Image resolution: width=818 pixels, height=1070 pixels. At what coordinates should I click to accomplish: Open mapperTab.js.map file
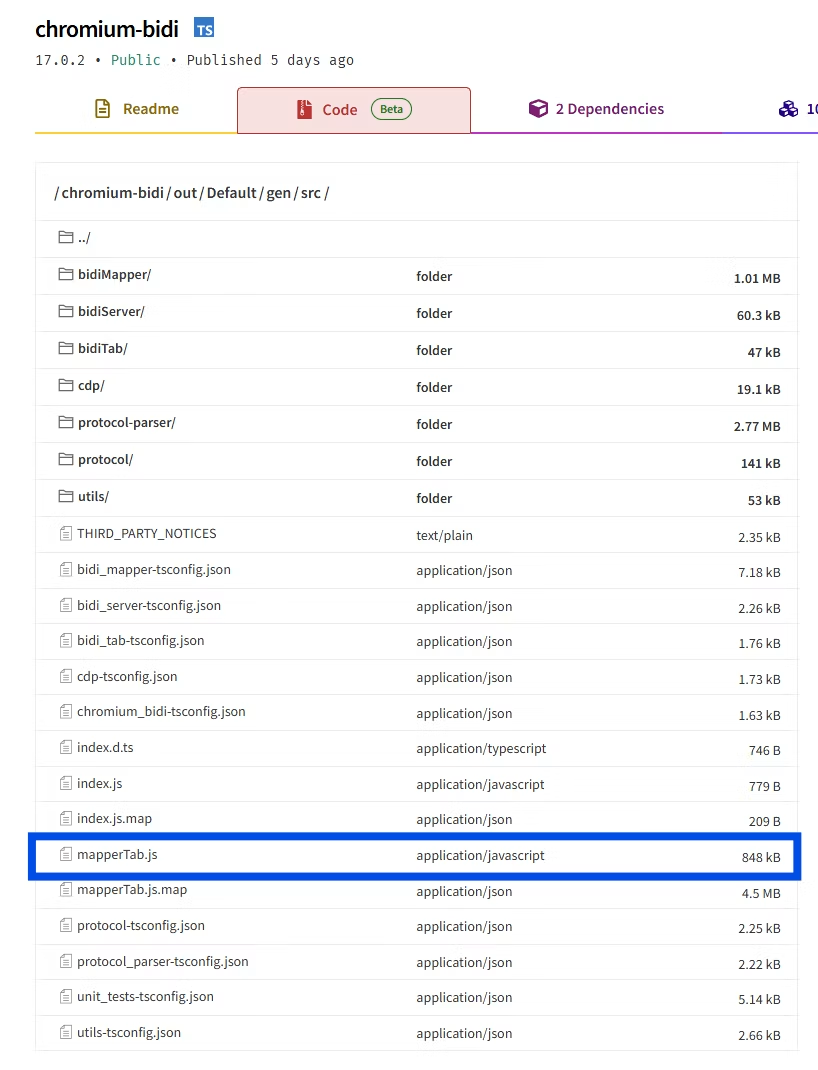[132, 890]
